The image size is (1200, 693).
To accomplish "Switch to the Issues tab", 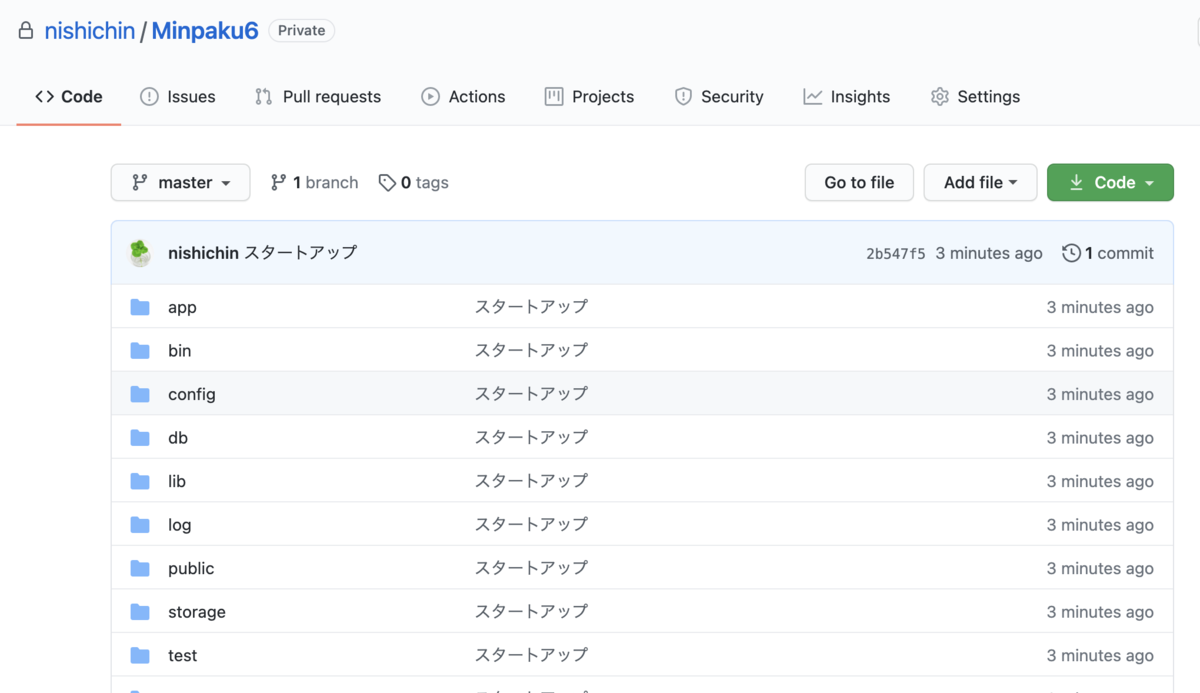I will [178, 97].
